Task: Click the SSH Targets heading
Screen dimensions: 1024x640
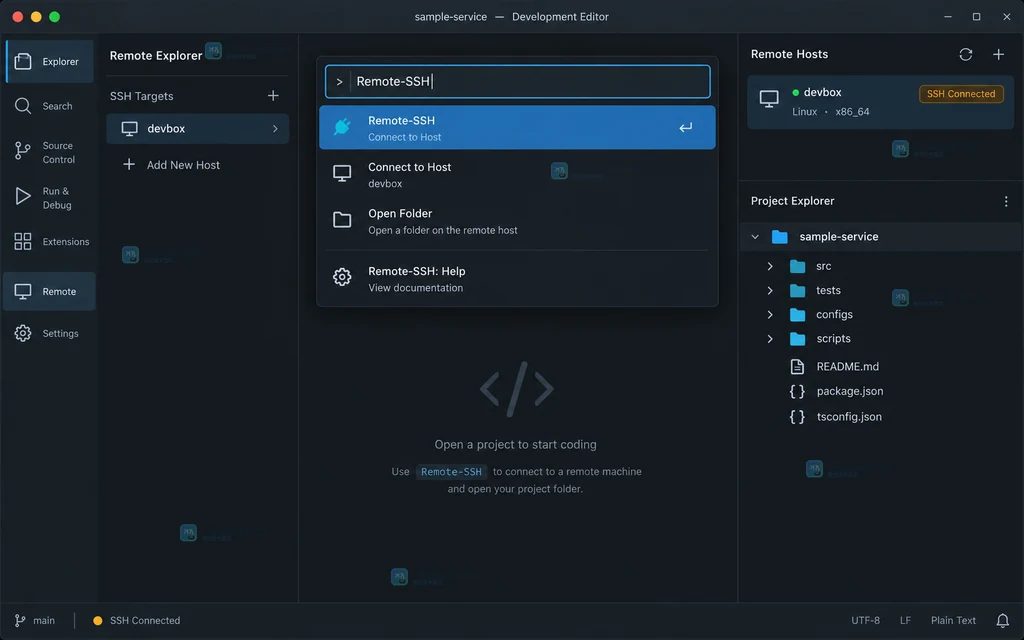Action: click(x=142, y=96)
